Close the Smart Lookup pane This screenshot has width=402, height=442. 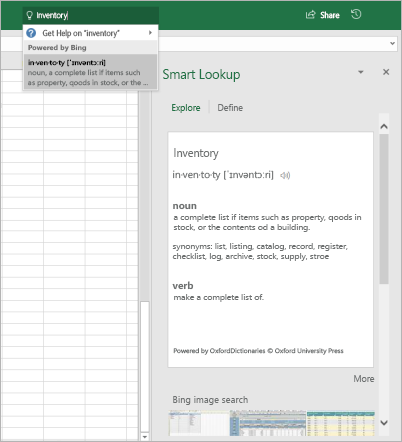pyautogui.click(x=386, y=72)
